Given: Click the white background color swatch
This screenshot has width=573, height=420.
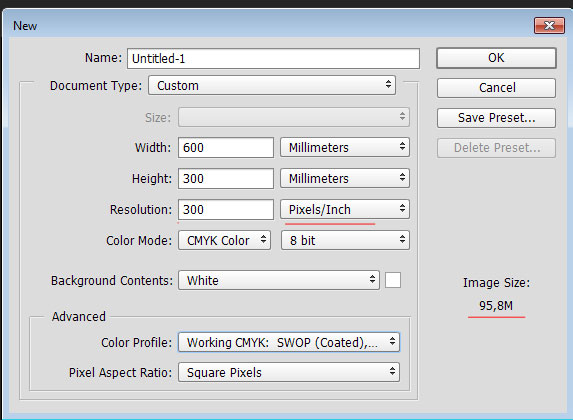Looking at the screenshot, I should click(393, 280).
